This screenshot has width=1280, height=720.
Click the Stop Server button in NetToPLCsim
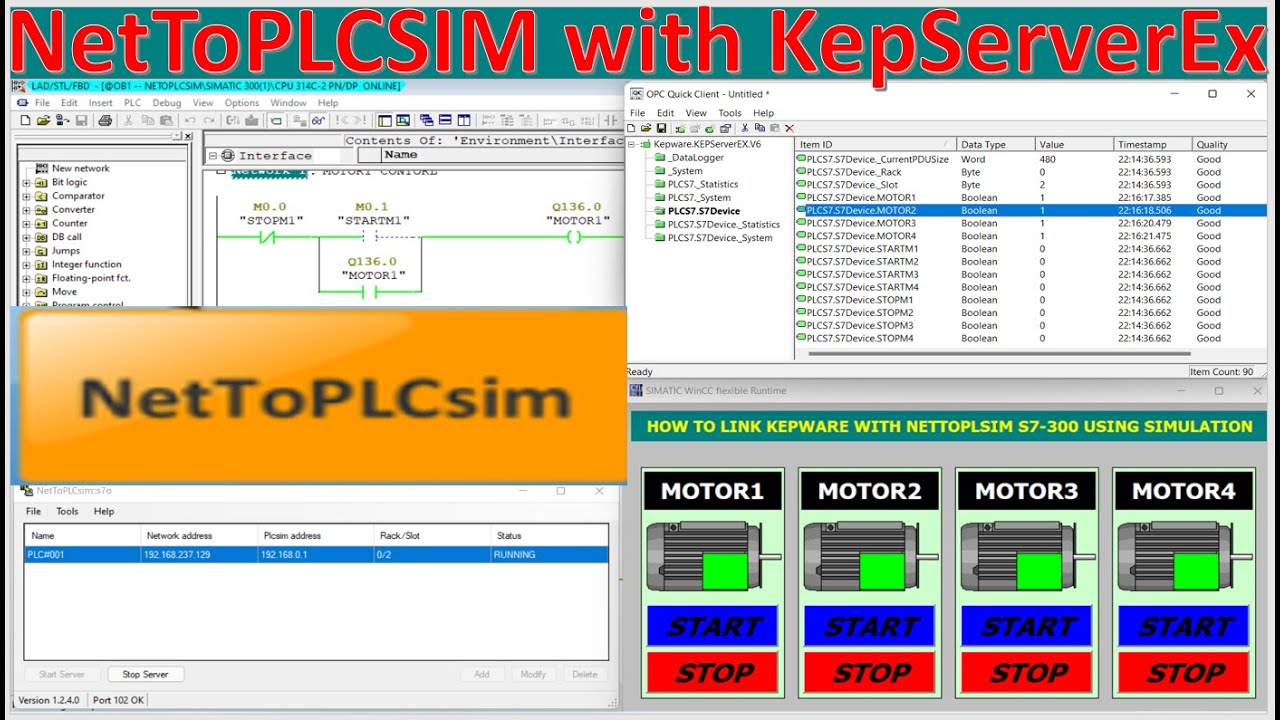point(145,674)
